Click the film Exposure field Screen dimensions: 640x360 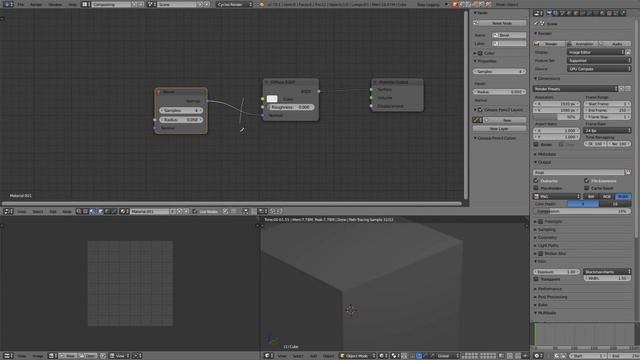click(x=557, y=271)
